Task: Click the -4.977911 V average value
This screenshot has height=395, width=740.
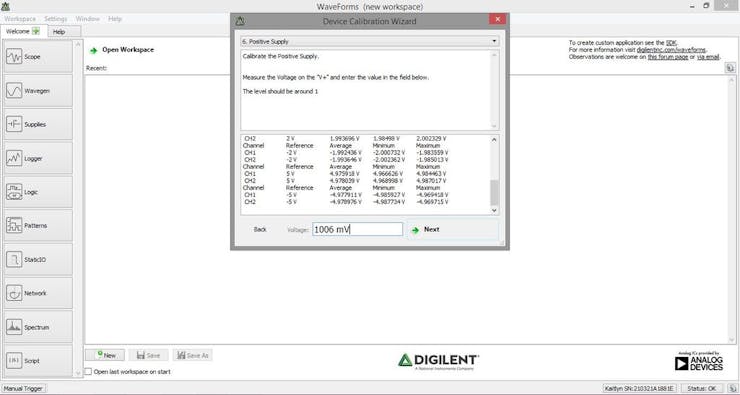Action: click(345, 195)
